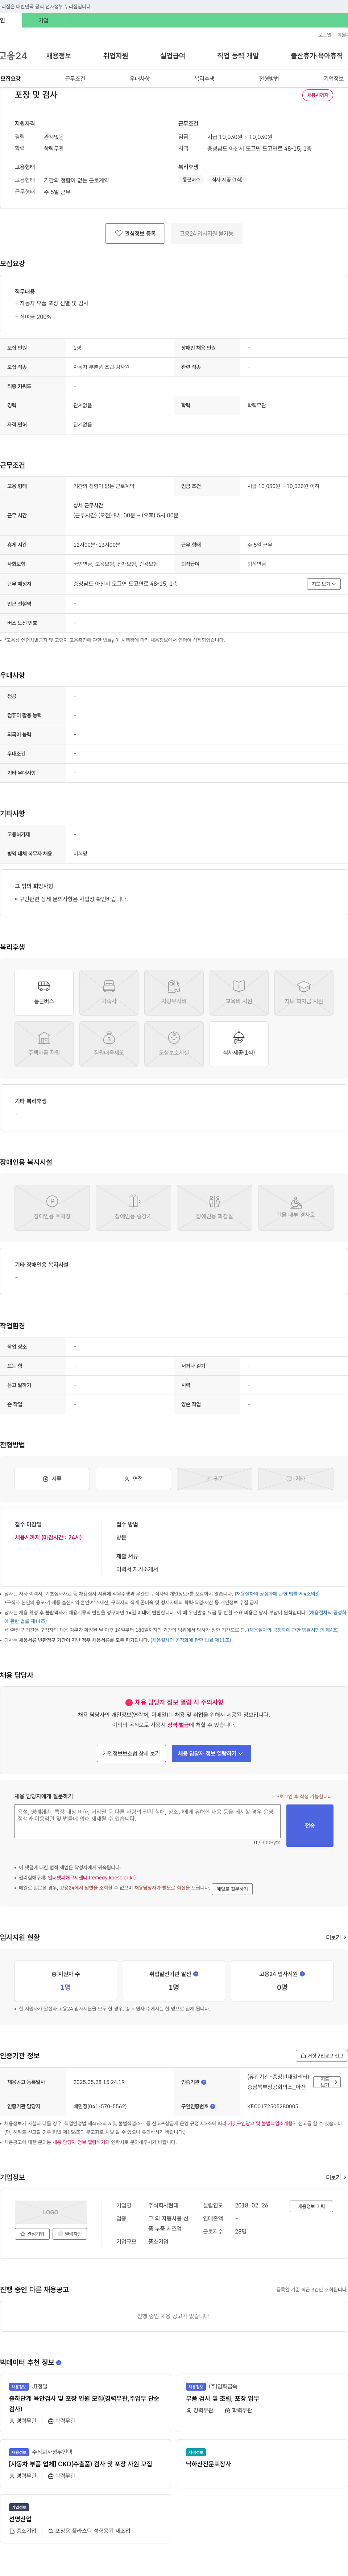The image size is (348, 2576).
Task: Focus the 채용 담당자에게 질문하기 text box
Action: [148, 1821]
